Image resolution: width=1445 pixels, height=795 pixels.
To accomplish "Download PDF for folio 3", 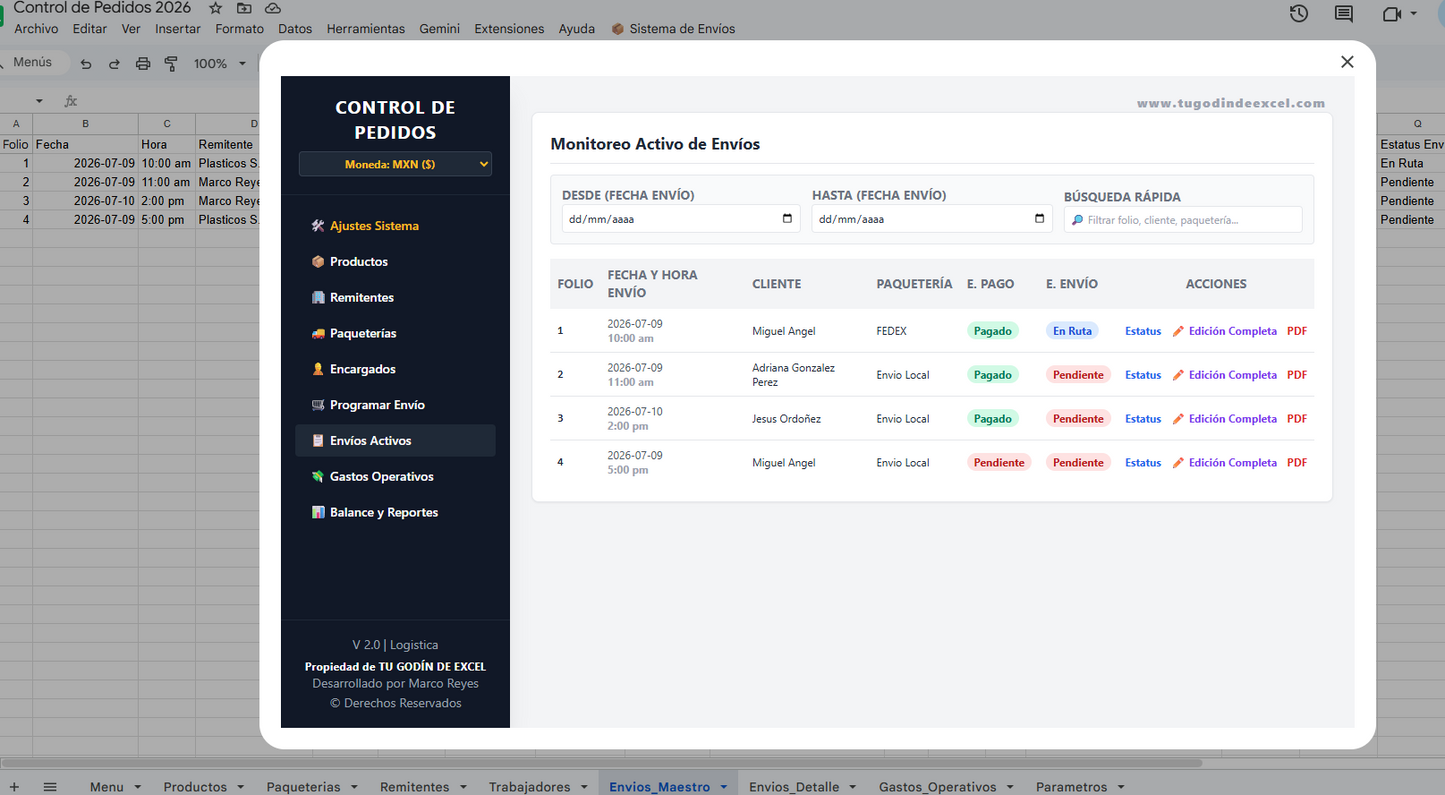I will click(x=1297, y=419).
